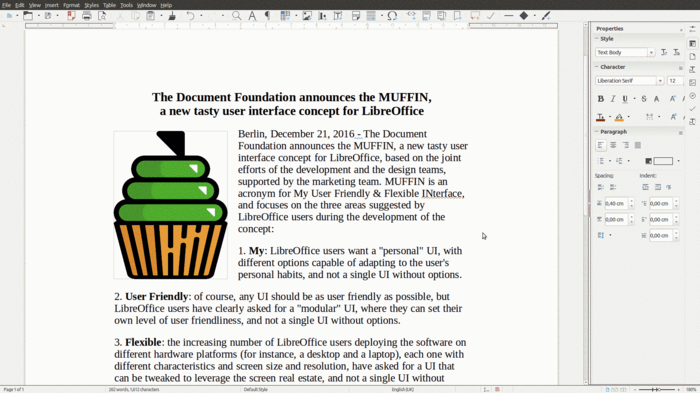
Task: Click the Insert Comment icon
Action: (475, 16)
